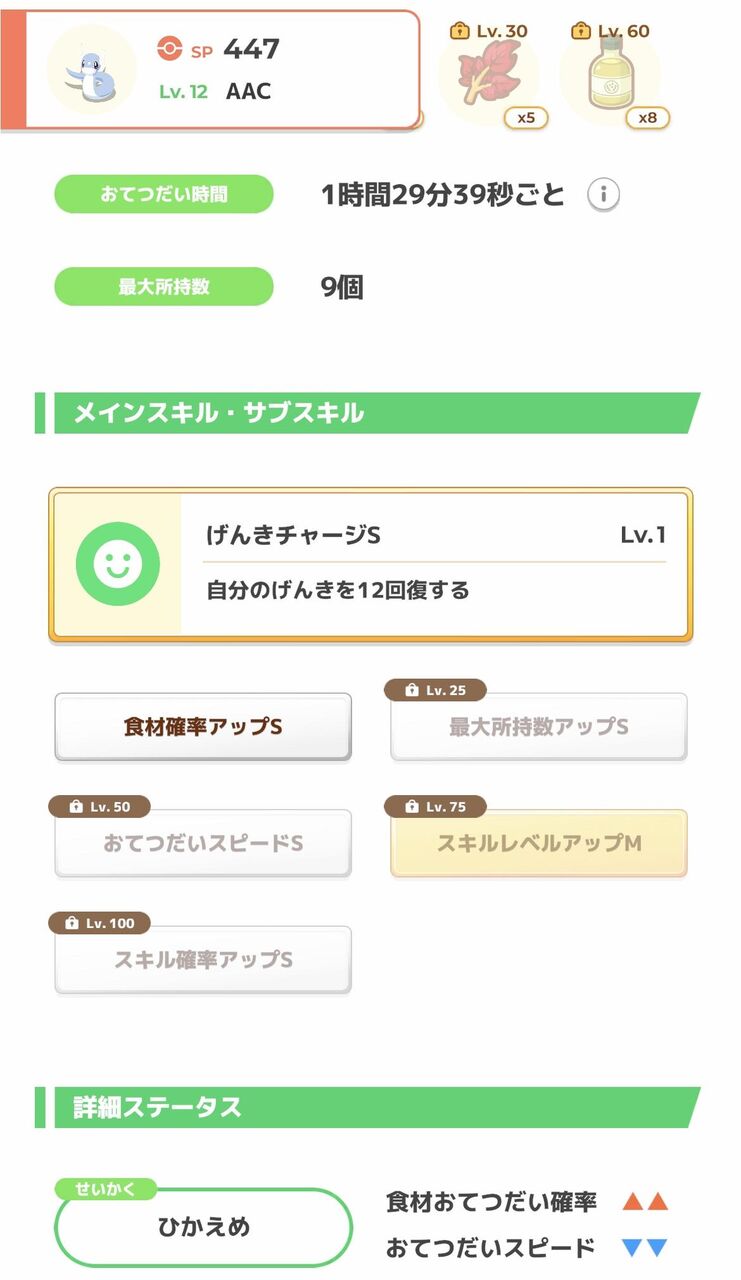Tap lock icon on Lv.100 badge

tap(71, 924)
